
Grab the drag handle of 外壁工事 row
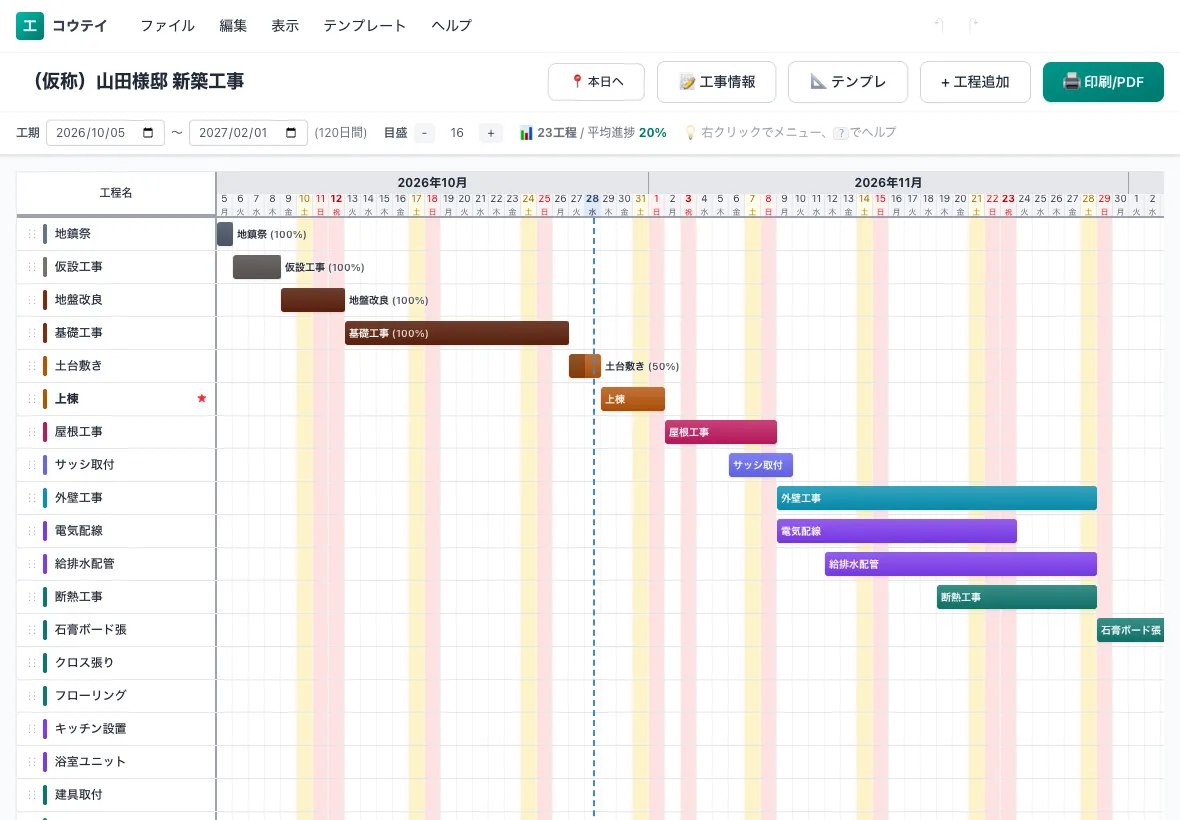[32, 498]
